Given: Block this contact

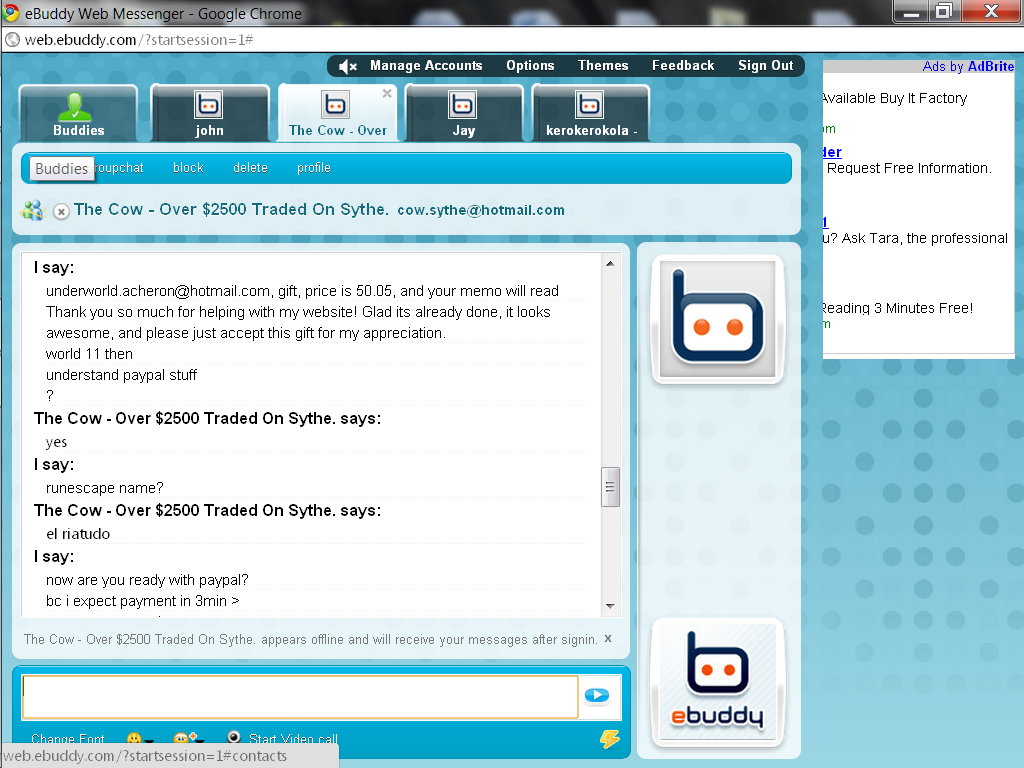Looking at the screenshot, I should 188,168.
